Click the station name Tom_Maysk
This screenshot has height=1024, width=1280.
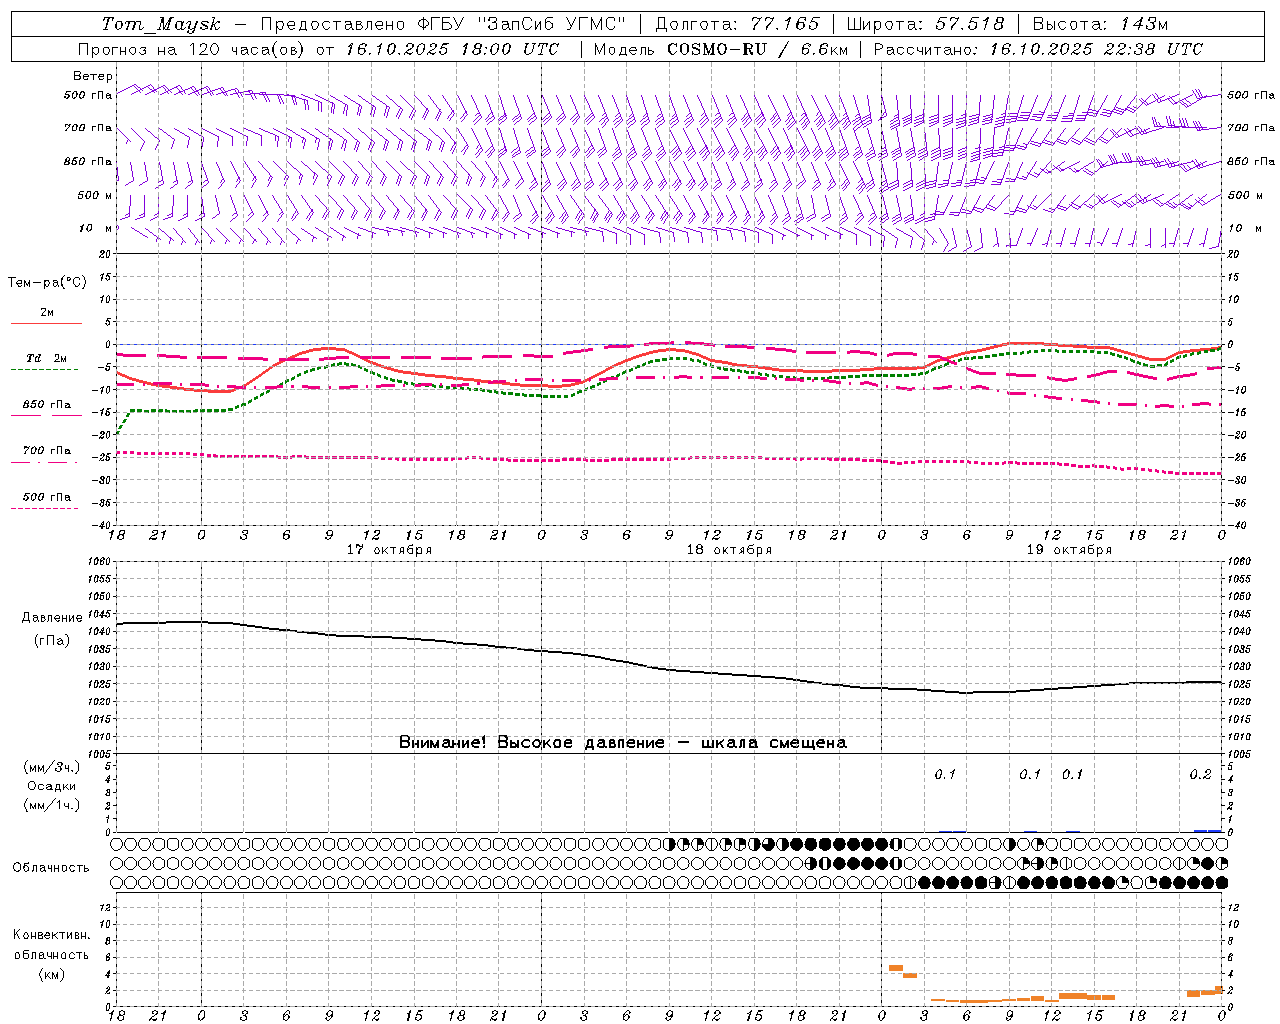tap(161, 24)
